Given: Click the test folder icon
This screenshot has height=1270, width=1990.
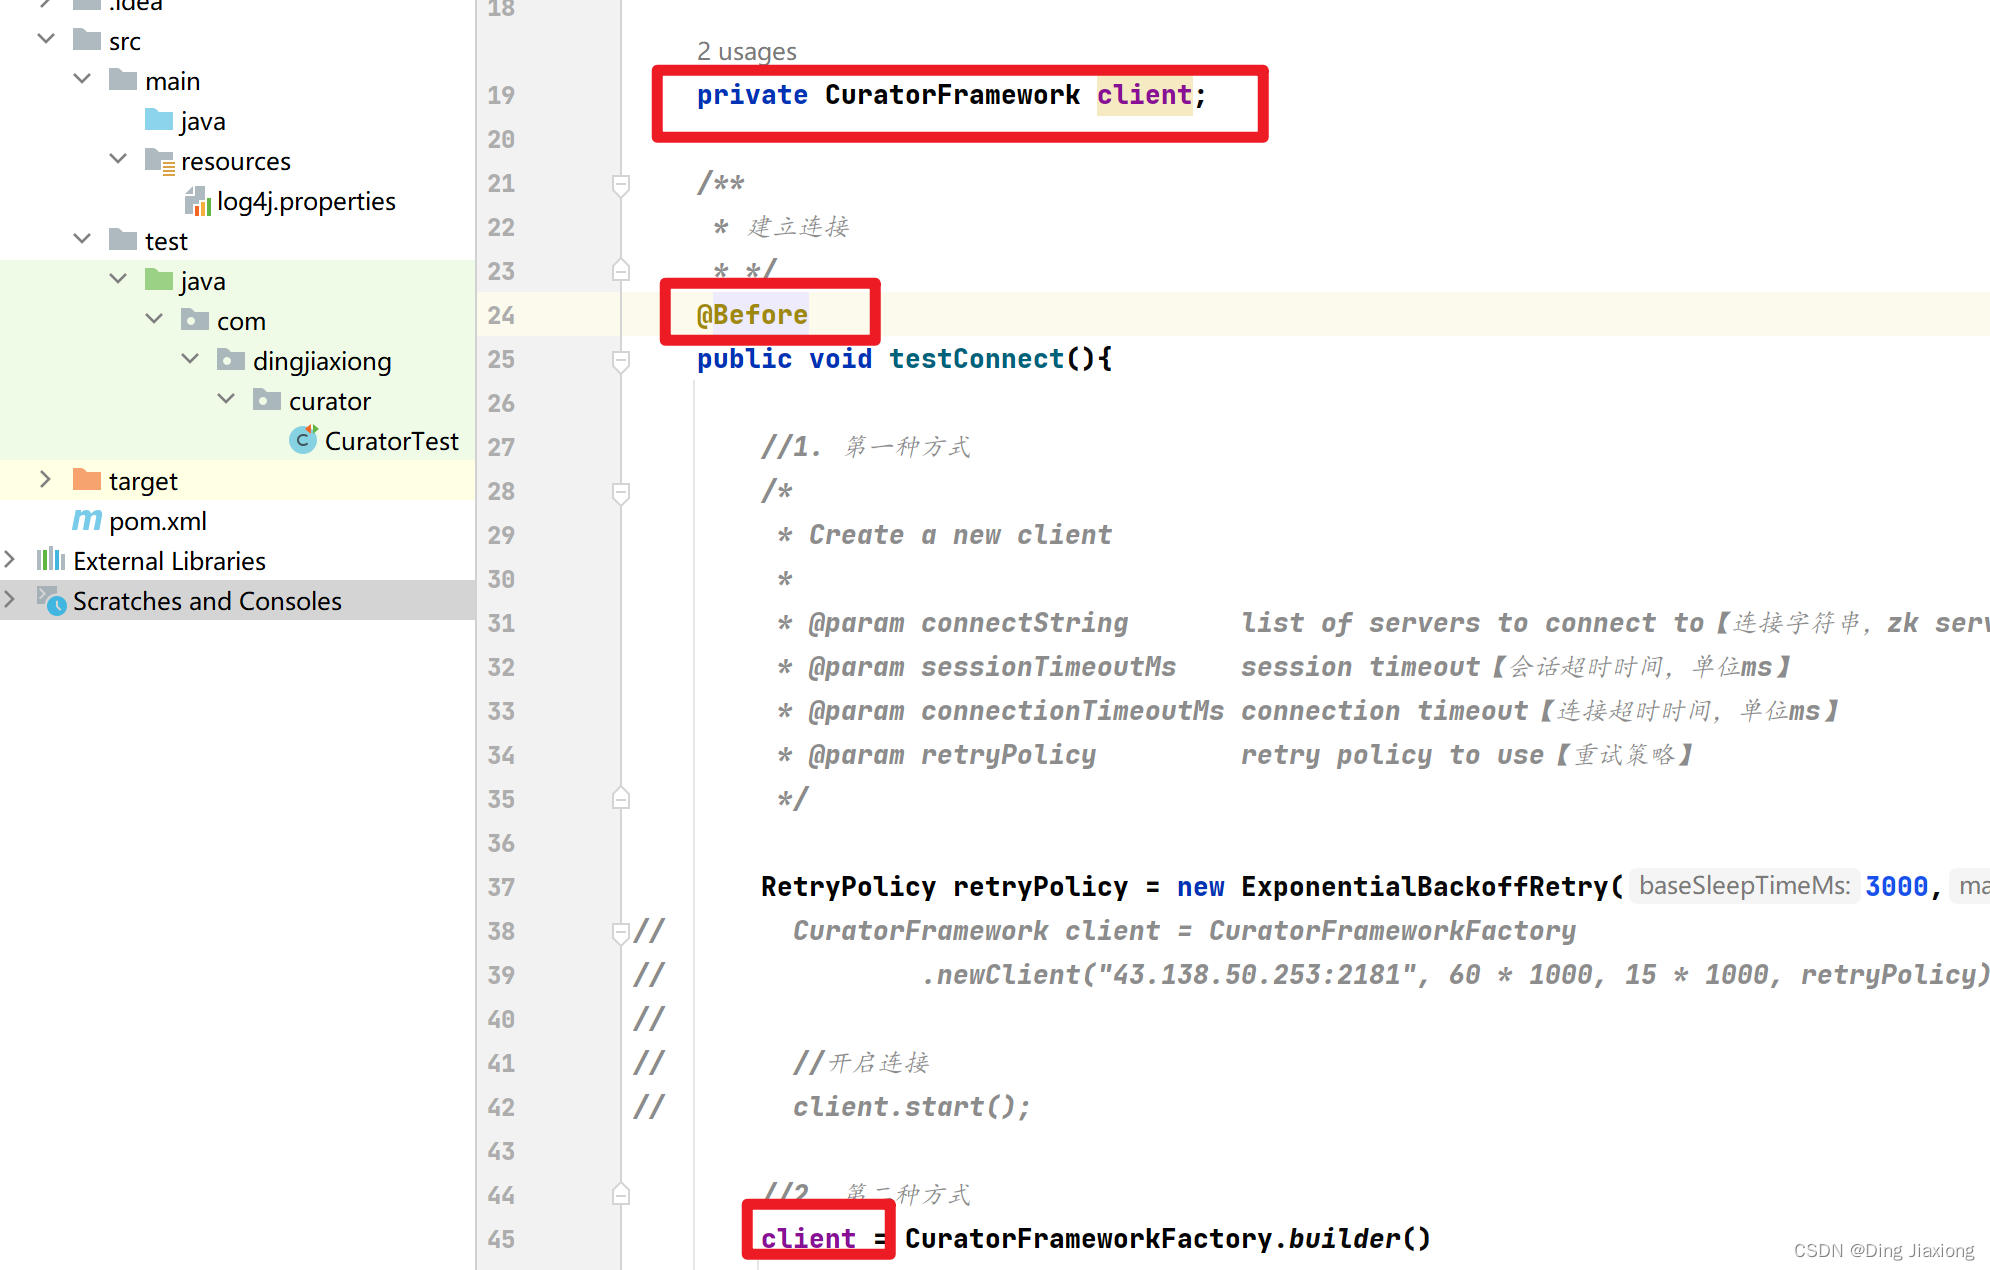Looking at the screenshot, I should [x=123, y=240].
